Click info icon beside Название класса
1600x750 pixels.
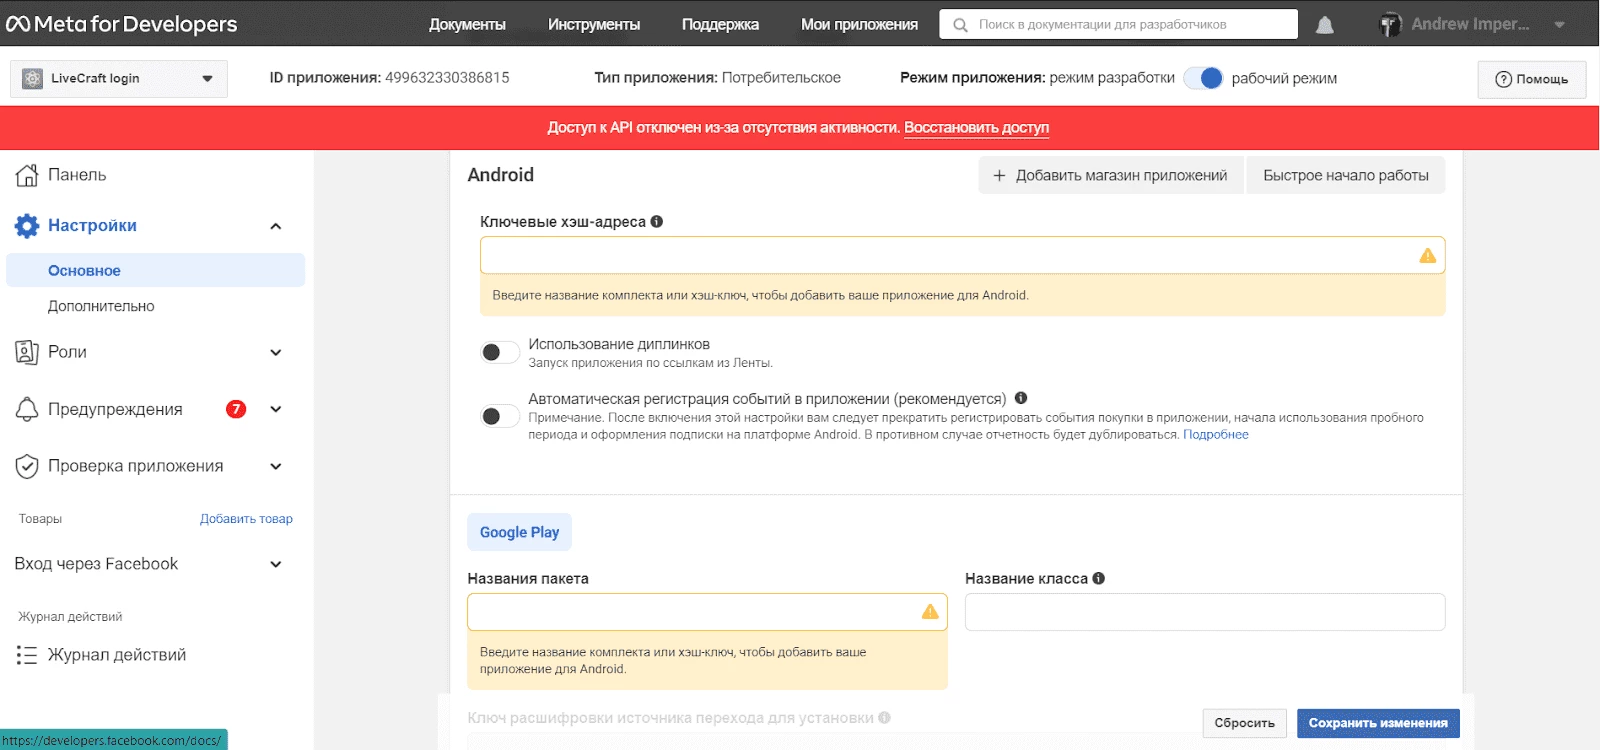1099,578
